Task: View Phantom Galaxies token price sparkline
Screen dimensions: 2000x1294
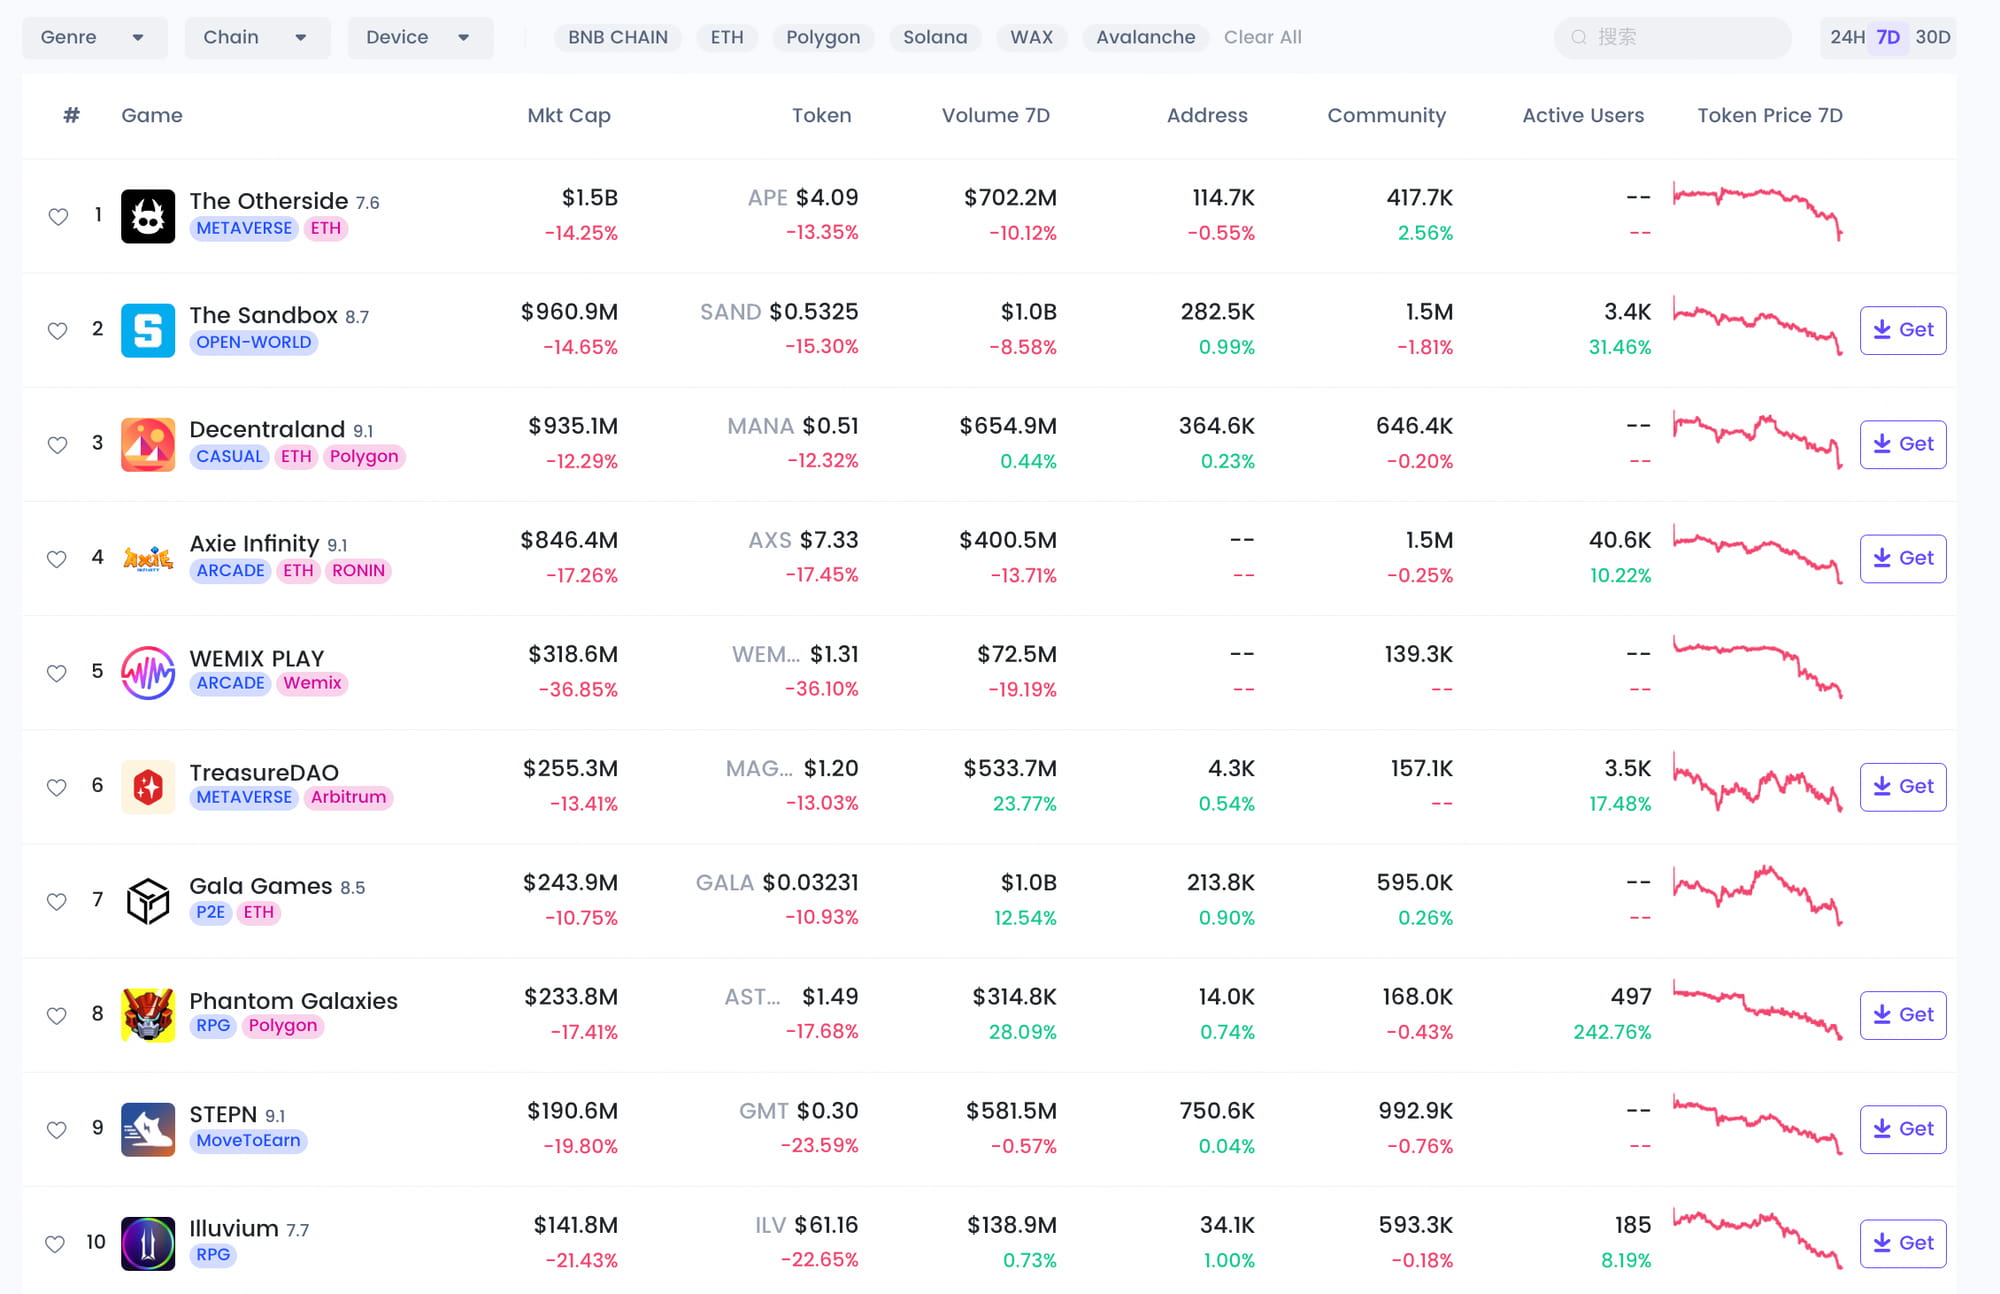Action: (x=1757, y=1012)
